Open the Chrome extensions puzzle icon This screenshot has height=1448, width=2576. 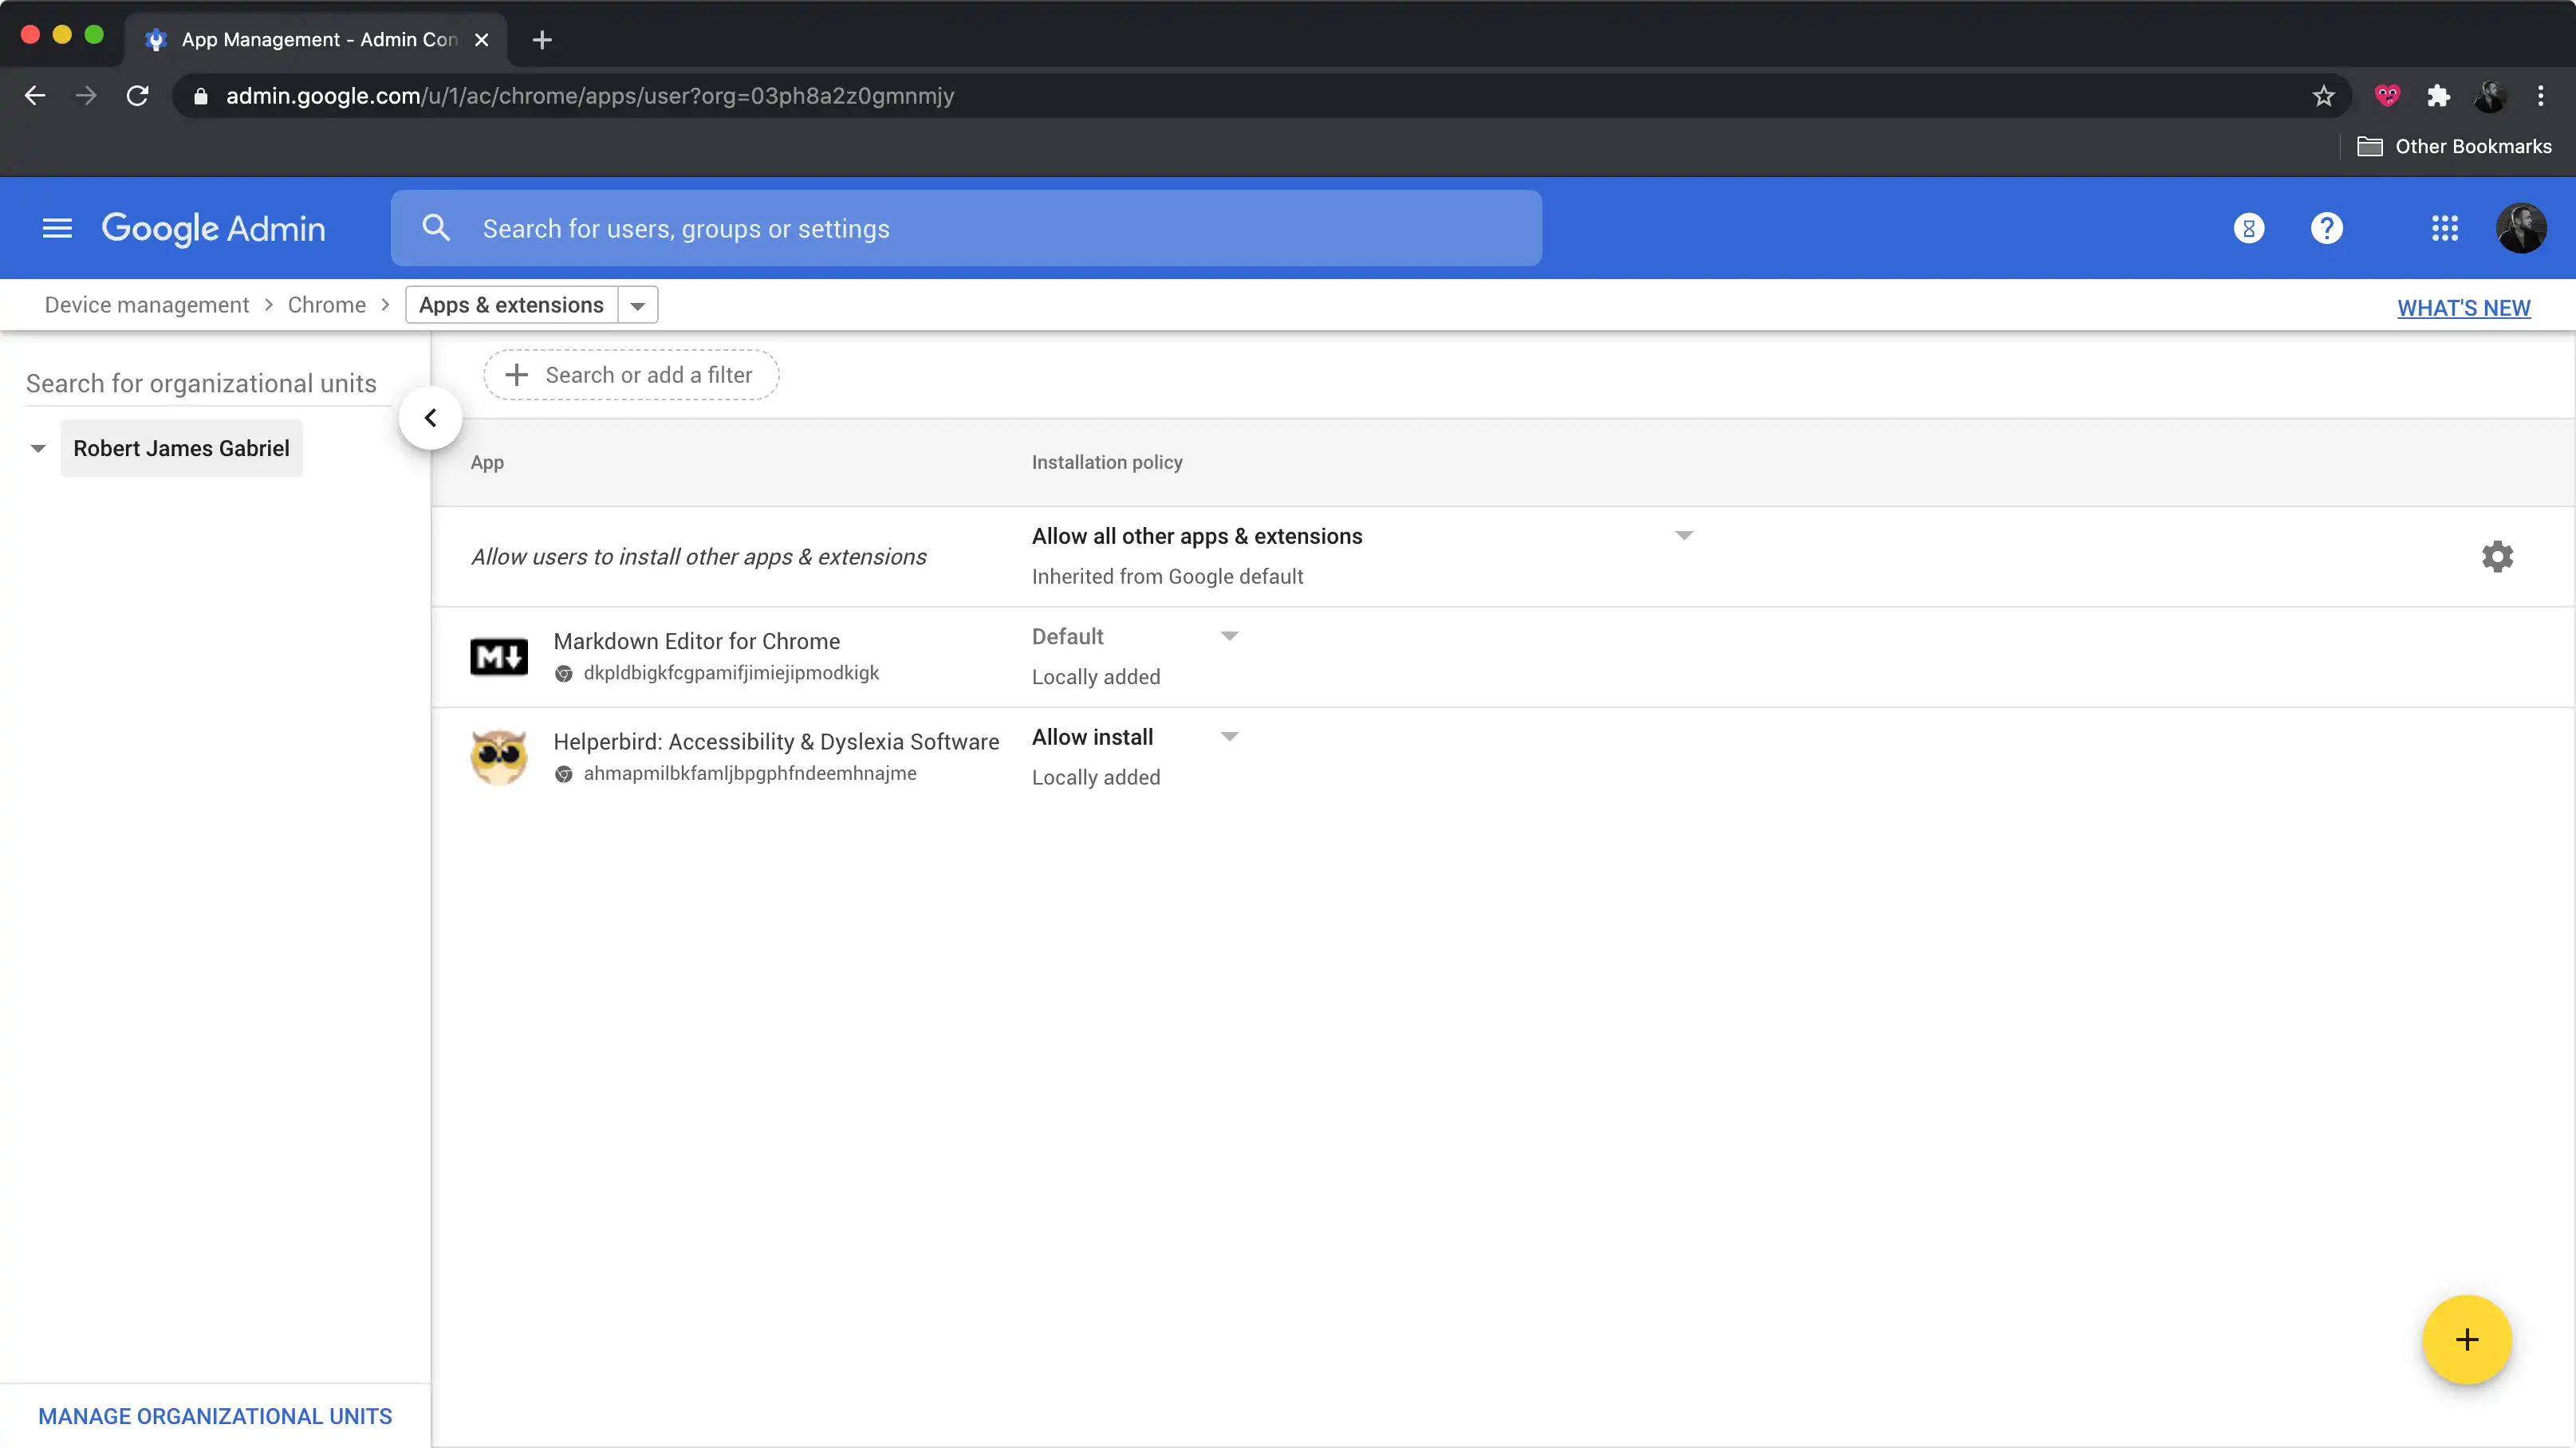pos(2438,96)
